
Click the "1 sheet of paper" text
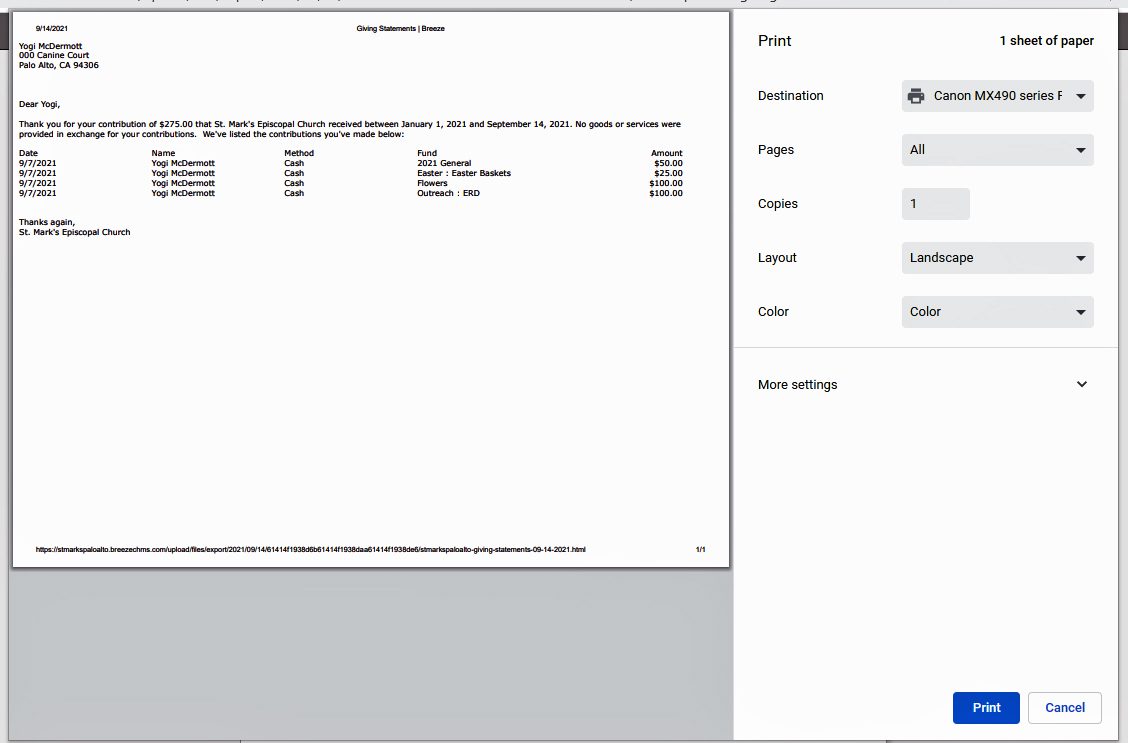tap(1047, 41)
